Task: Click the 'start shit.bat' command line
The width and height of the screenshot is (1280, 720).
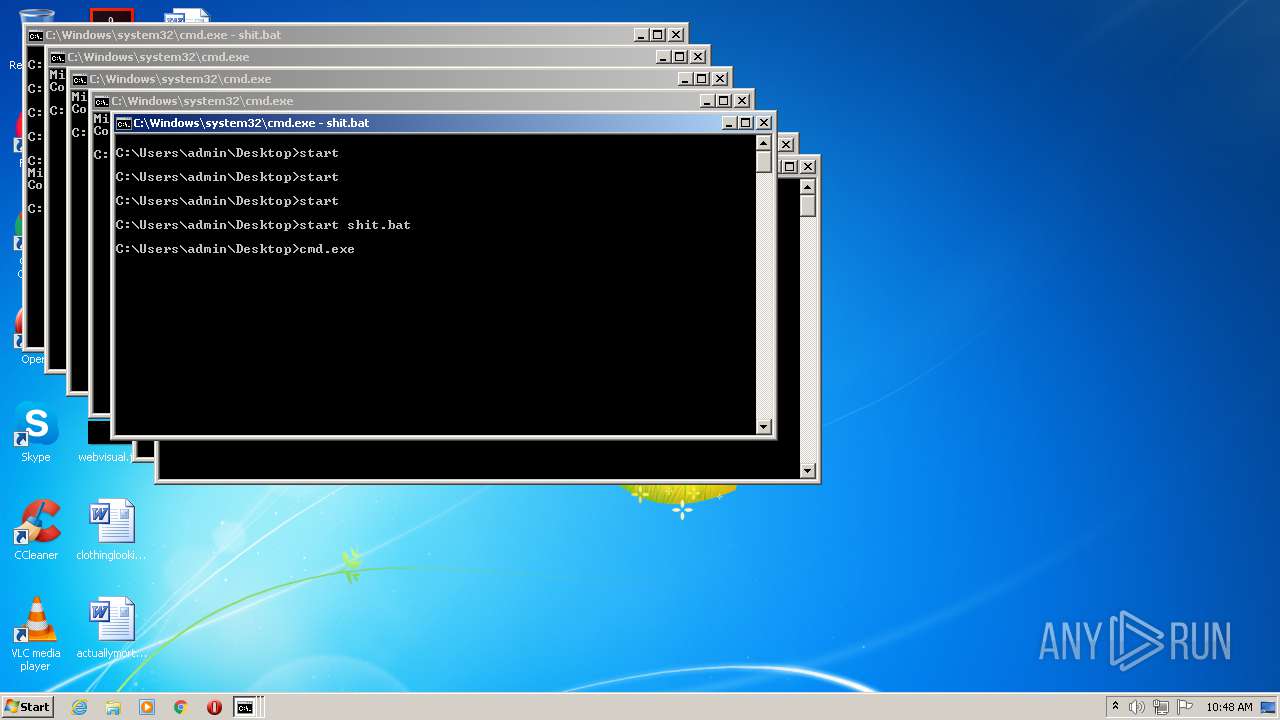Action: pos(263,225)
